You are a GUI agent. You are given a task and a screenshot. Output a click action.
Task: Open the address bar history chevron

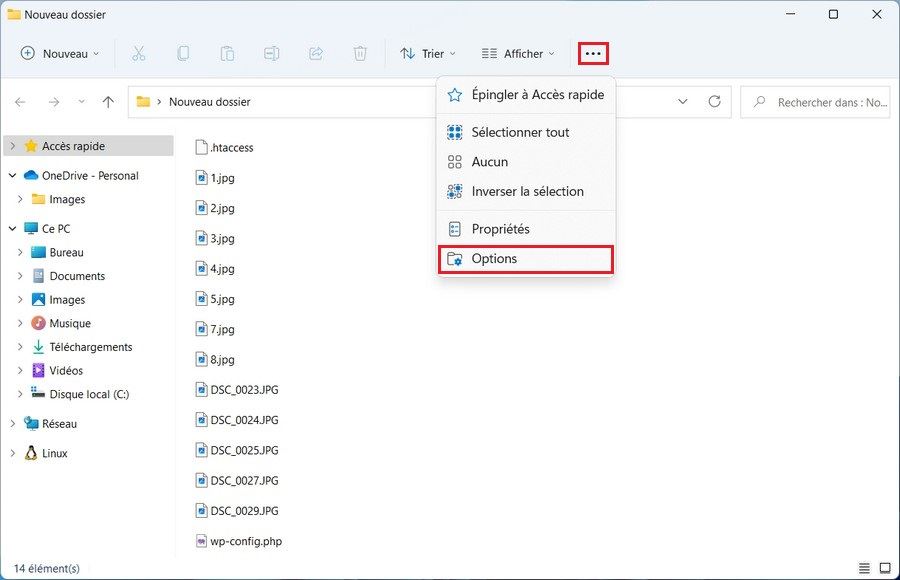coord(683,101)
